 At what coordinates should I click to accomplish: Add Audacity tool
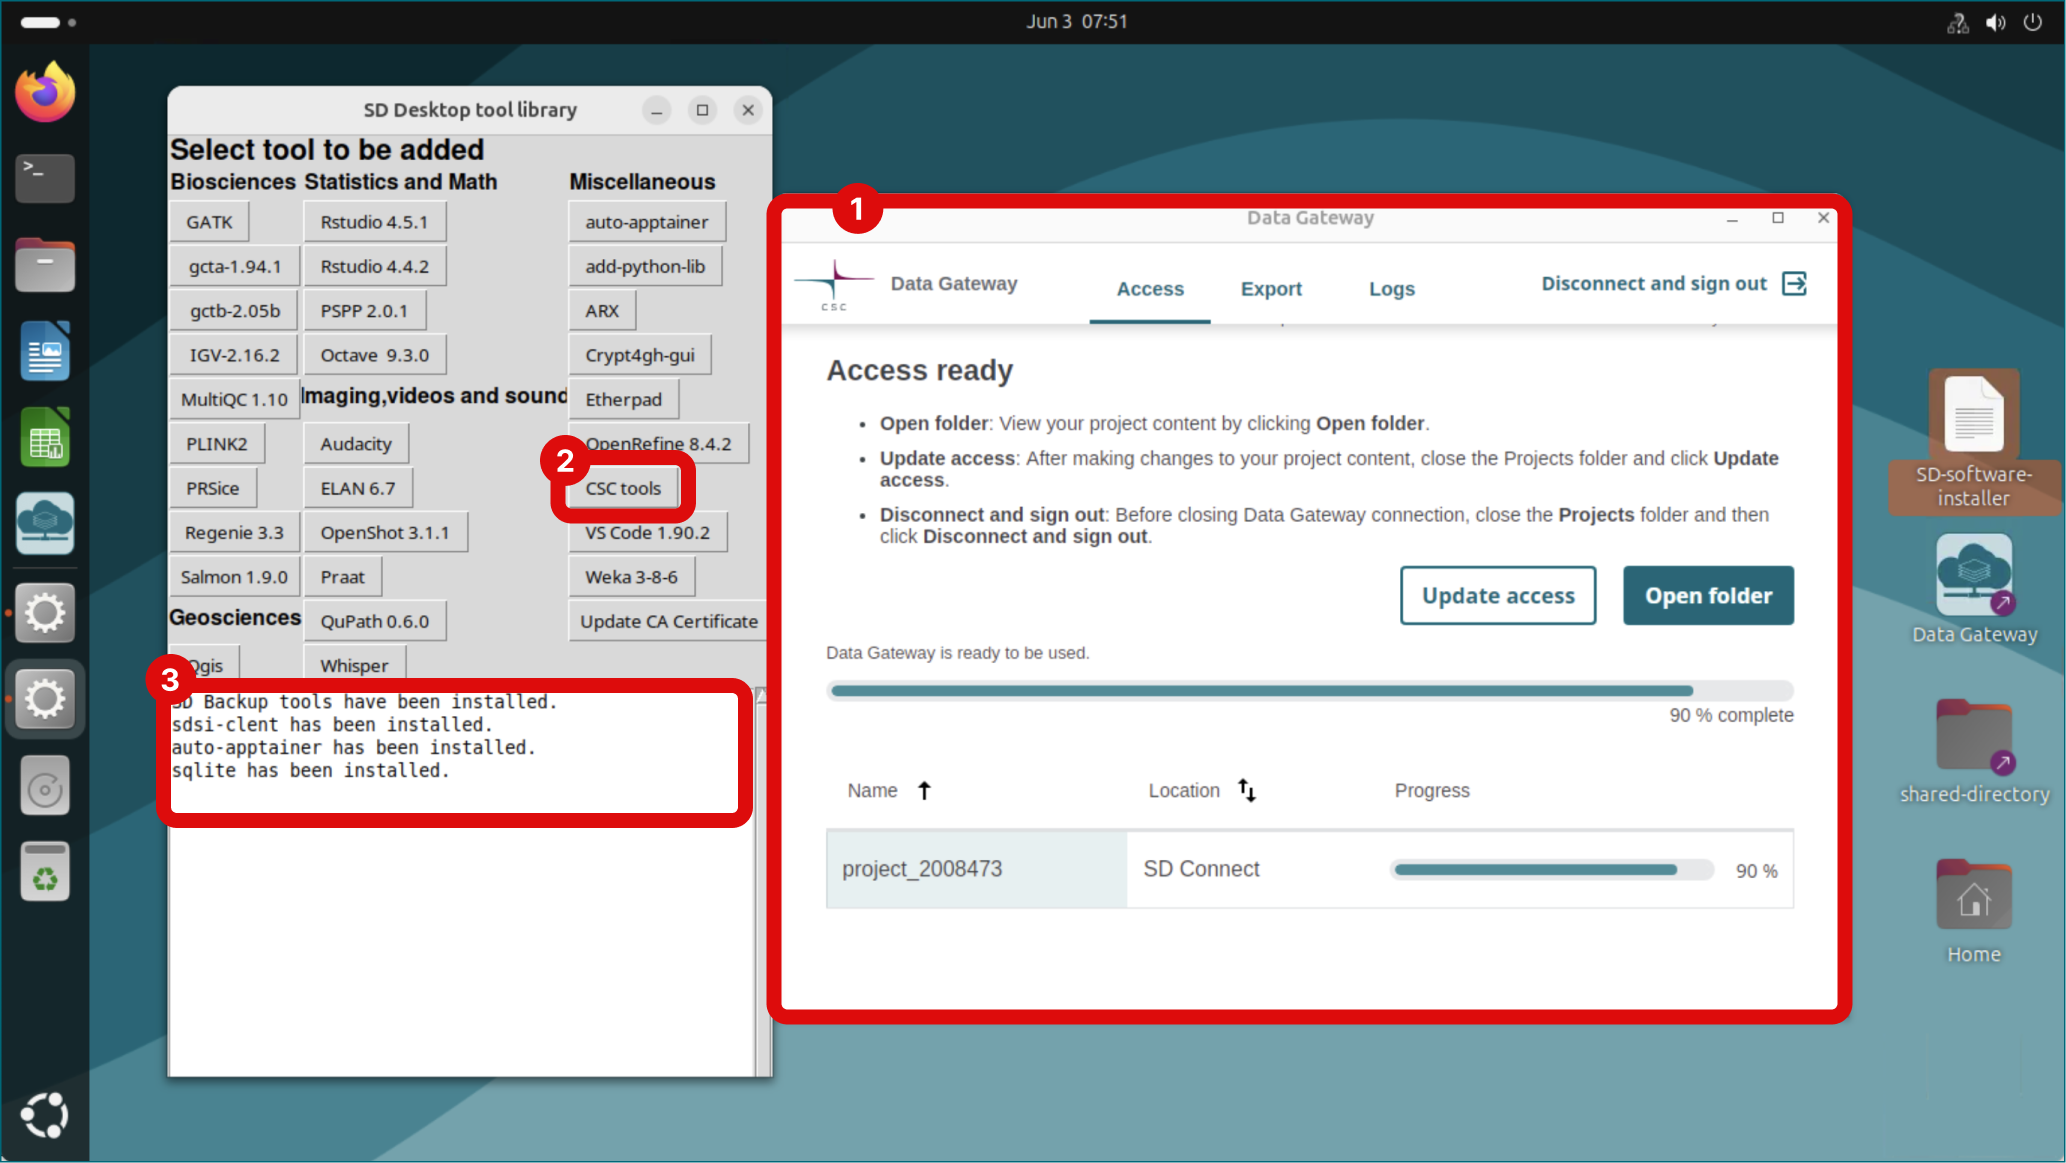(x=356, y=444)
